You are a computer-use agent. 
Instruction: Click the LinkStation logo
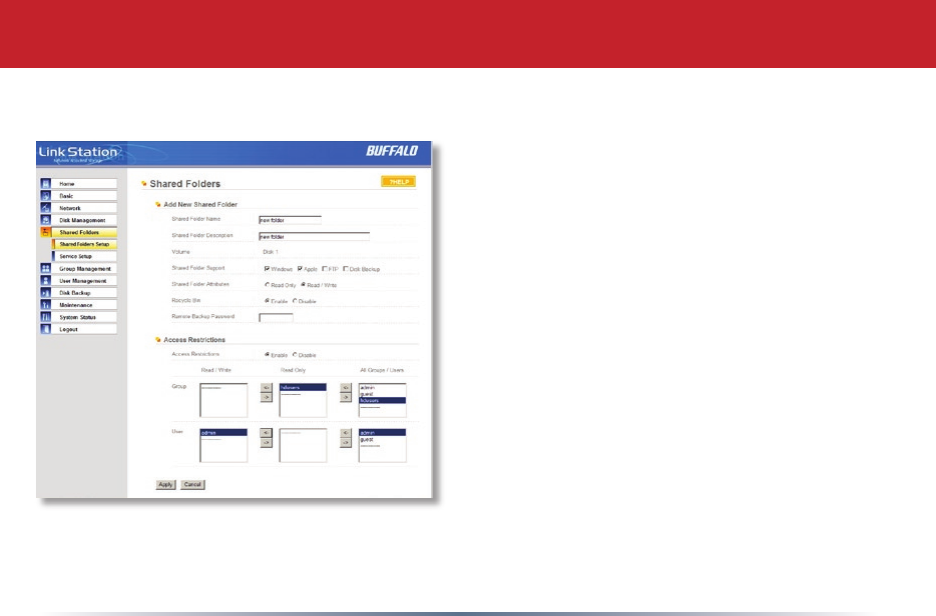[78, 153]
